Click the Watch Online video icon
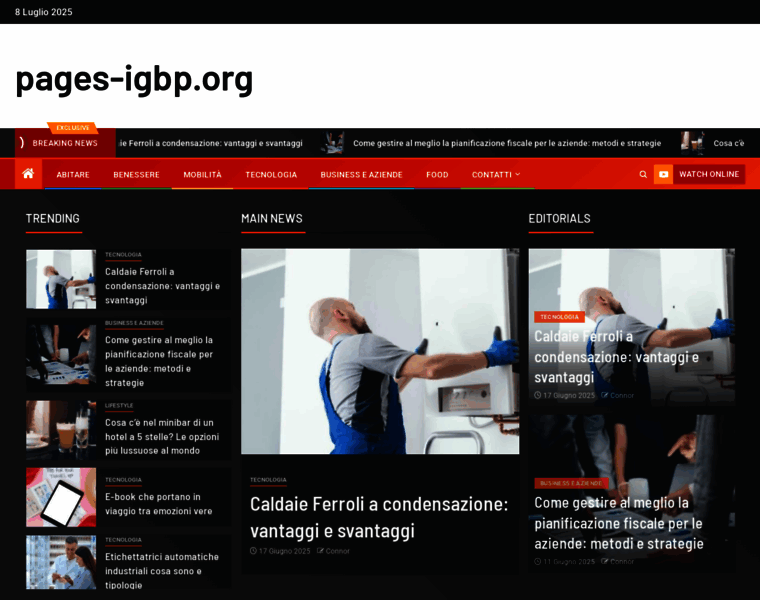Image resolution: width=760 pixels, height=600 pixels. tap(663, 174)
